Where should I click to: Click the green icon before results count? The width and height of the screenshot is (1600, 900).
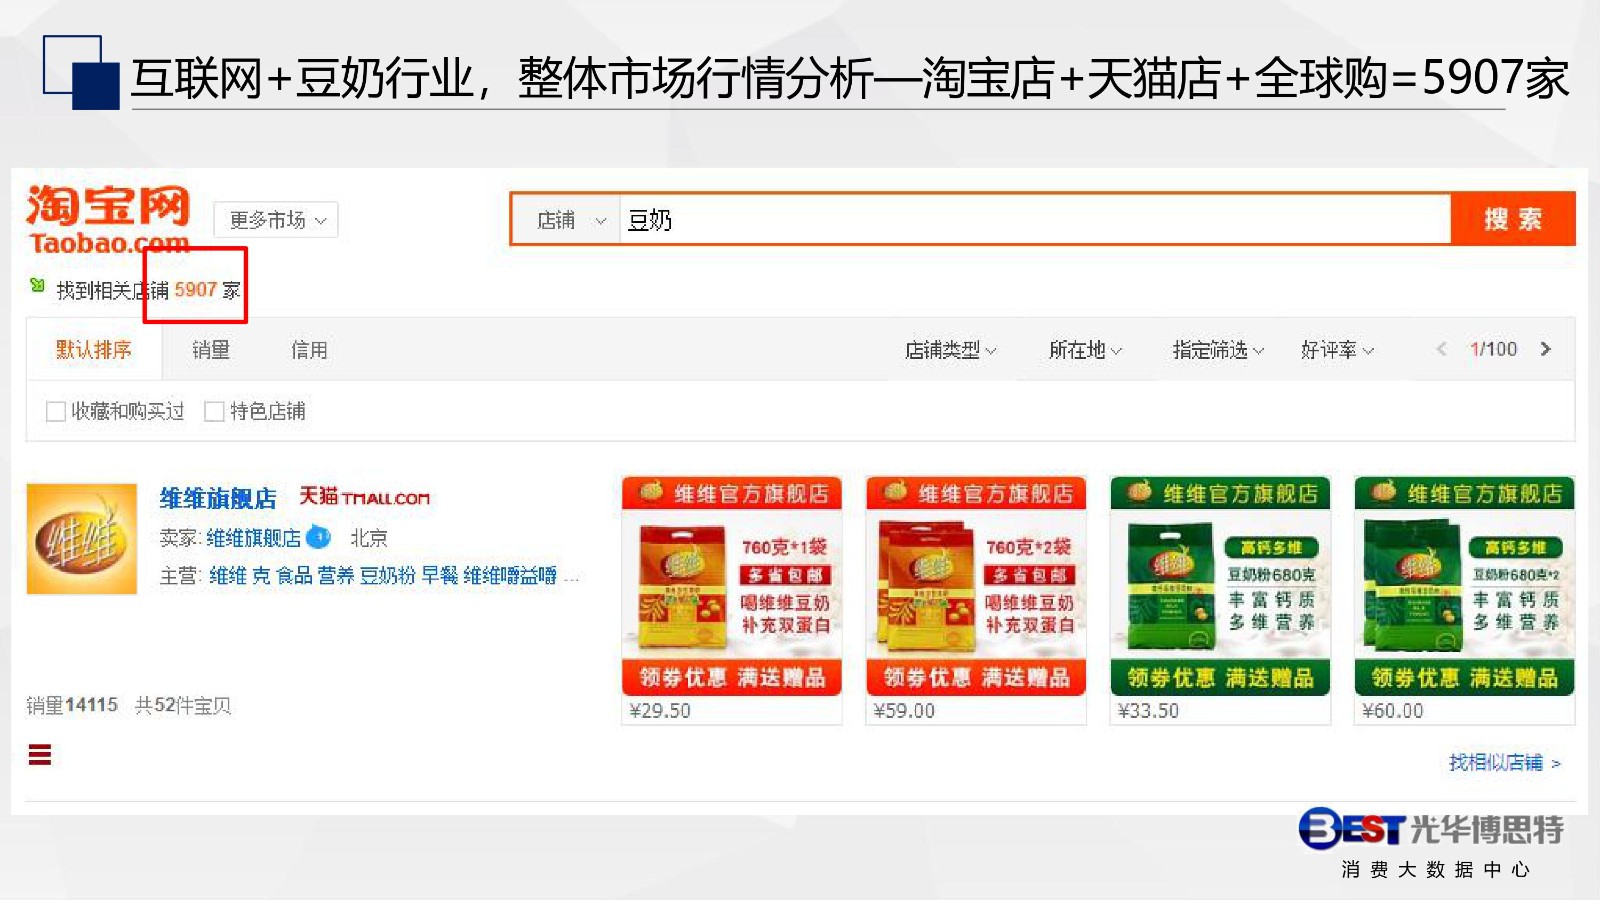38,286
